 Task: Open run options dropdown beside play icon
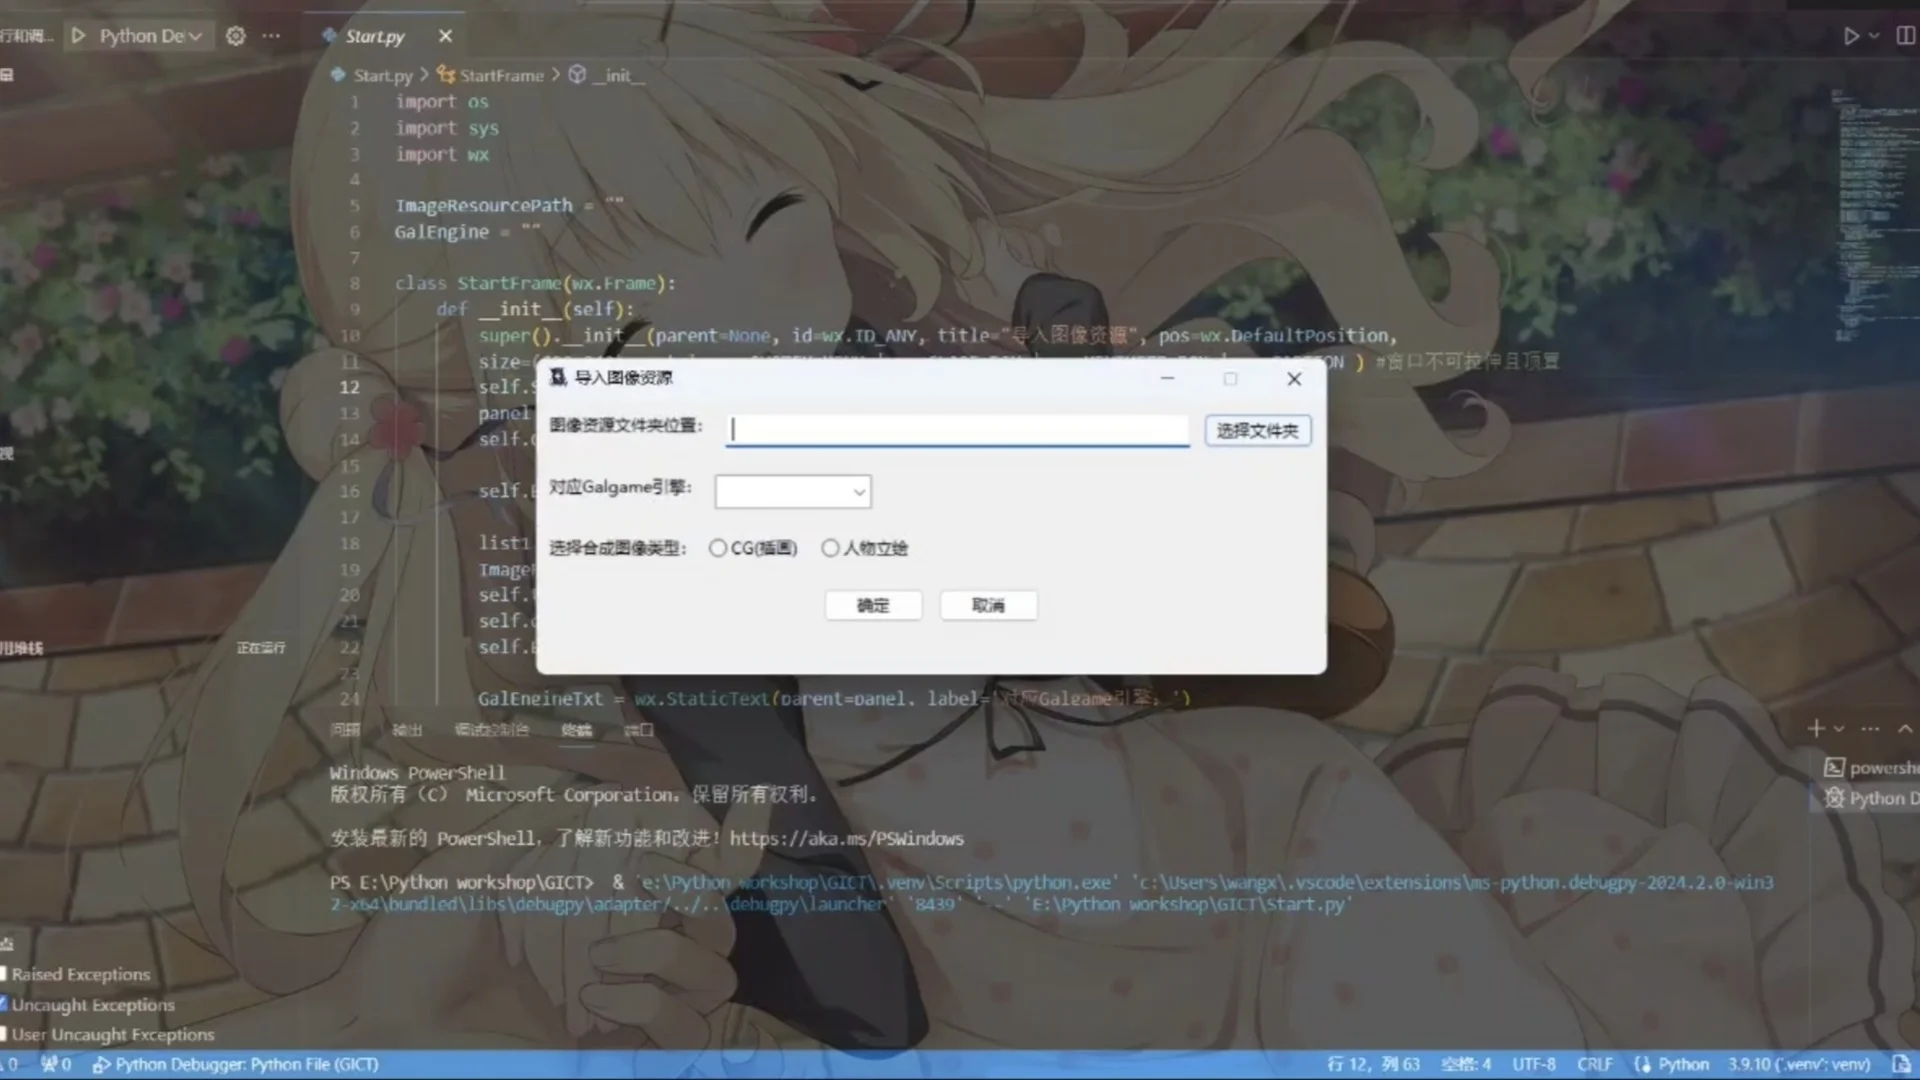(x=1874, y=36)
